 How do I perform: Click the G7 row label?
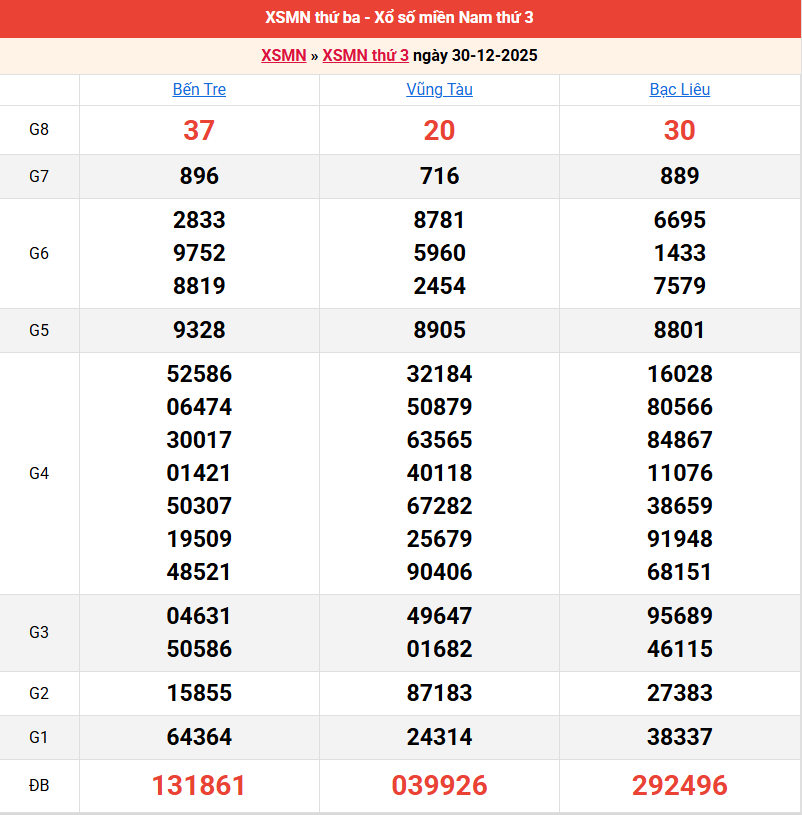pyautogui.click(x=39, y=177)
